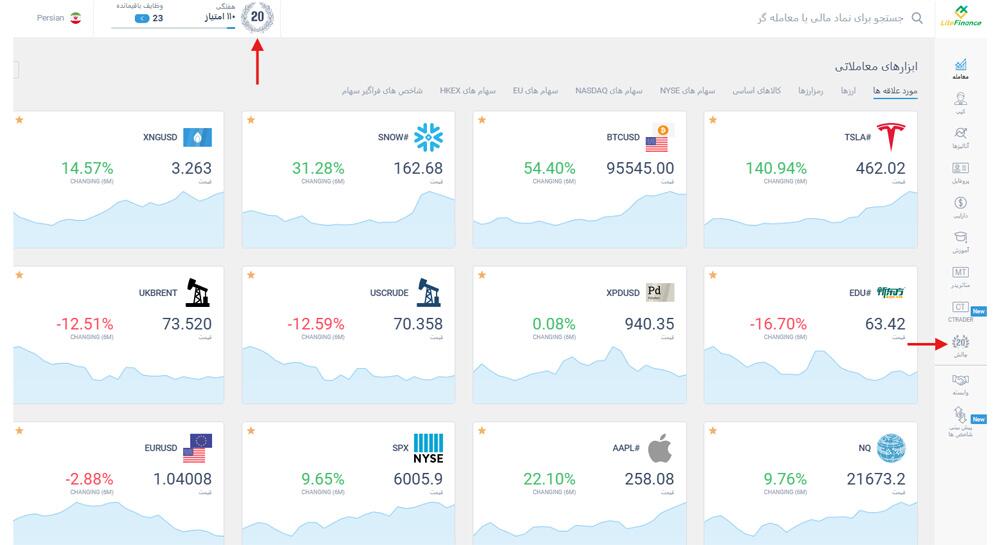Click the instrument search input field
1000x545 pixels.
point(830,18)
